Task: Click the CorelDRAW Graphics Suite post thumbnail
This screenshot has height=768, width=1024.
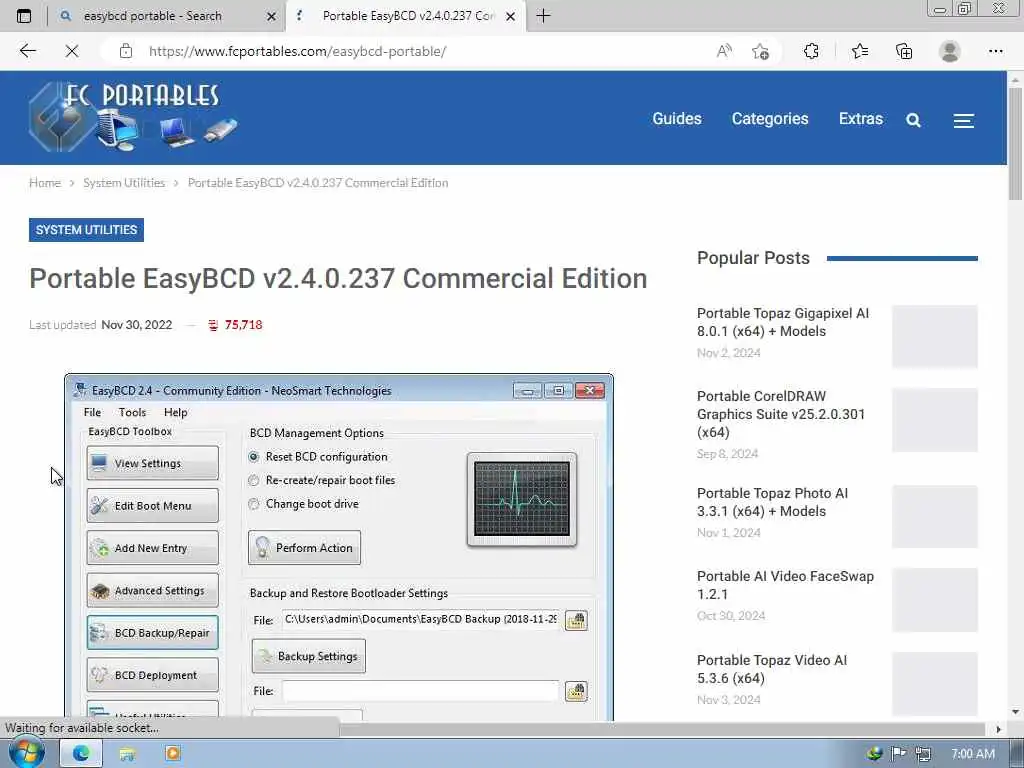Action: 935,420
